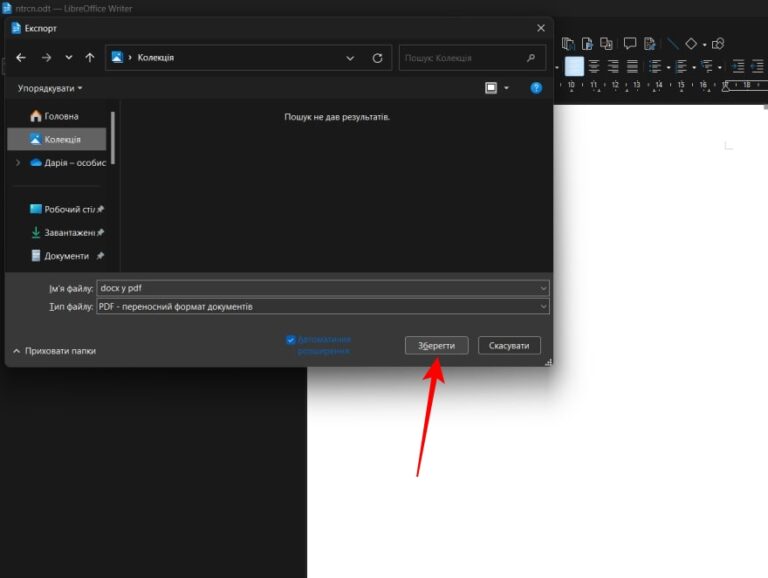Go up one folder level

point(90,58)
